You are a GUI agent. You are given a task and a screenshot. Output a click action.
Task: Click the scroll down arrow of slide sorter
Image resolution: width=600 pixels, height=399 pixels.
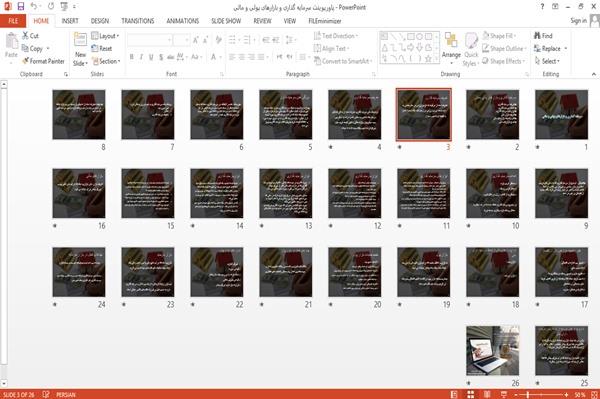4,383
